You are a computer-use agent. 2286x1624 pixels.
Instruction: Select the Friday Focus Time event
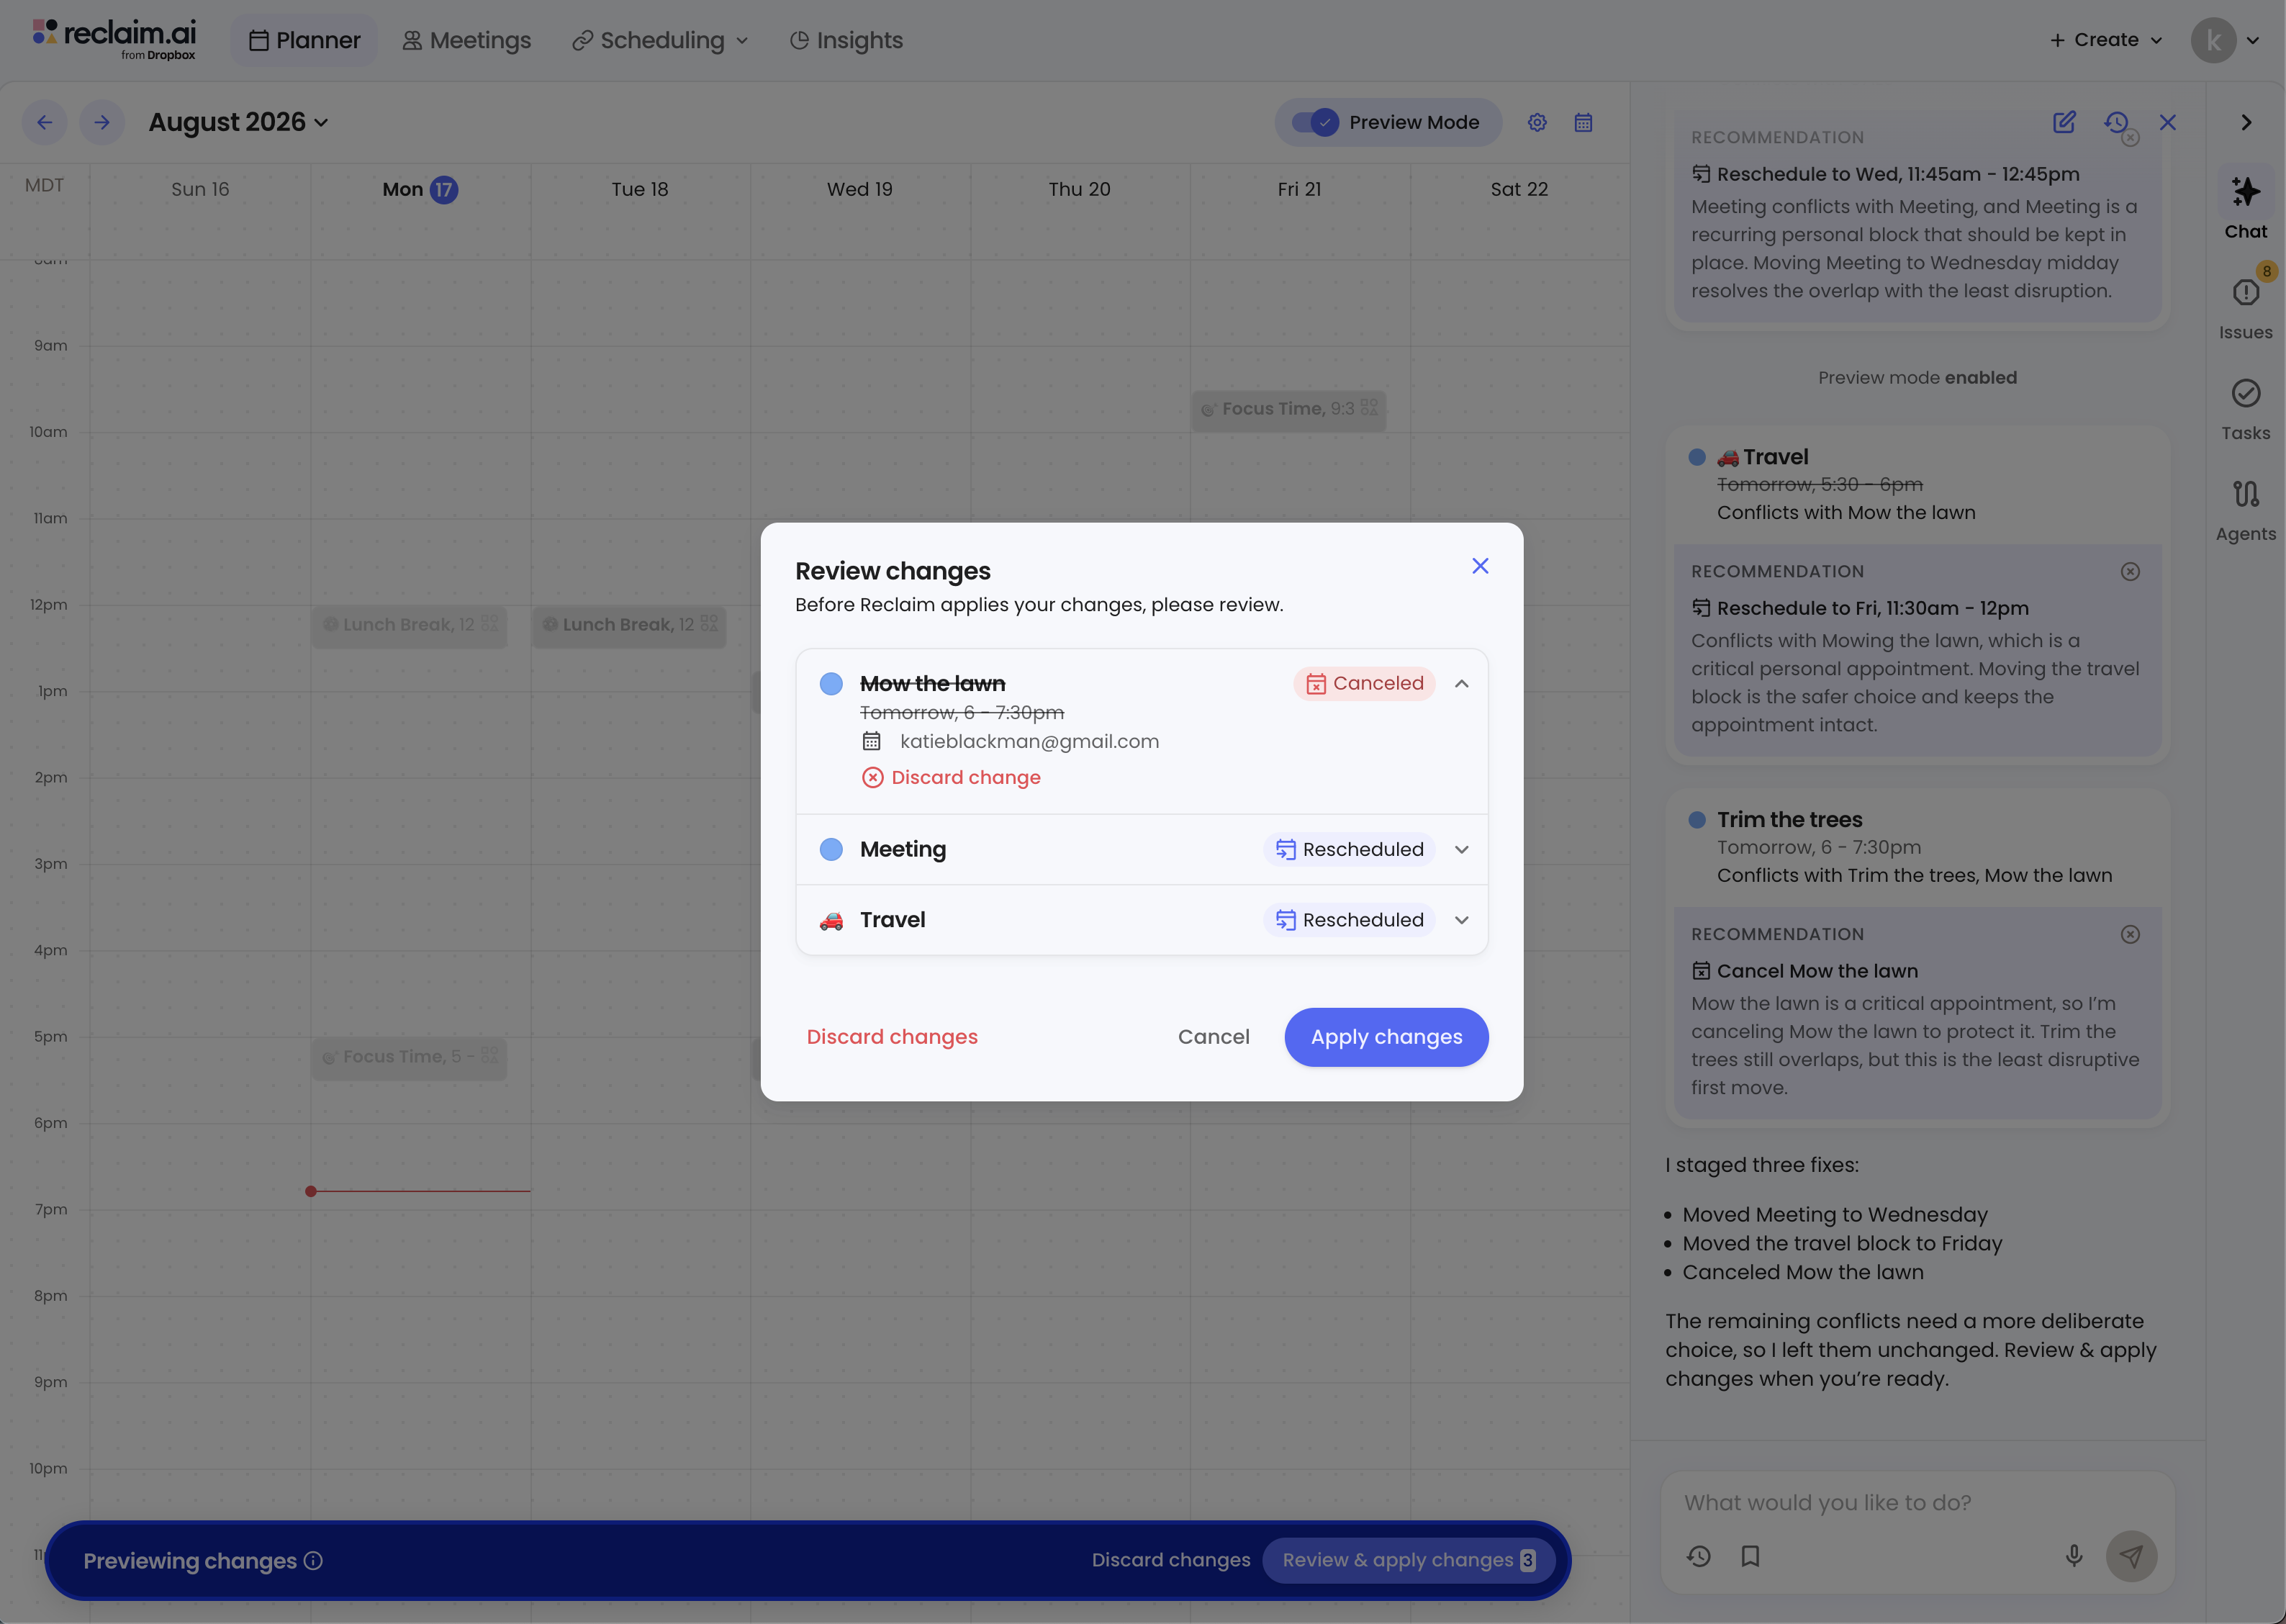tap(1288, 410)
